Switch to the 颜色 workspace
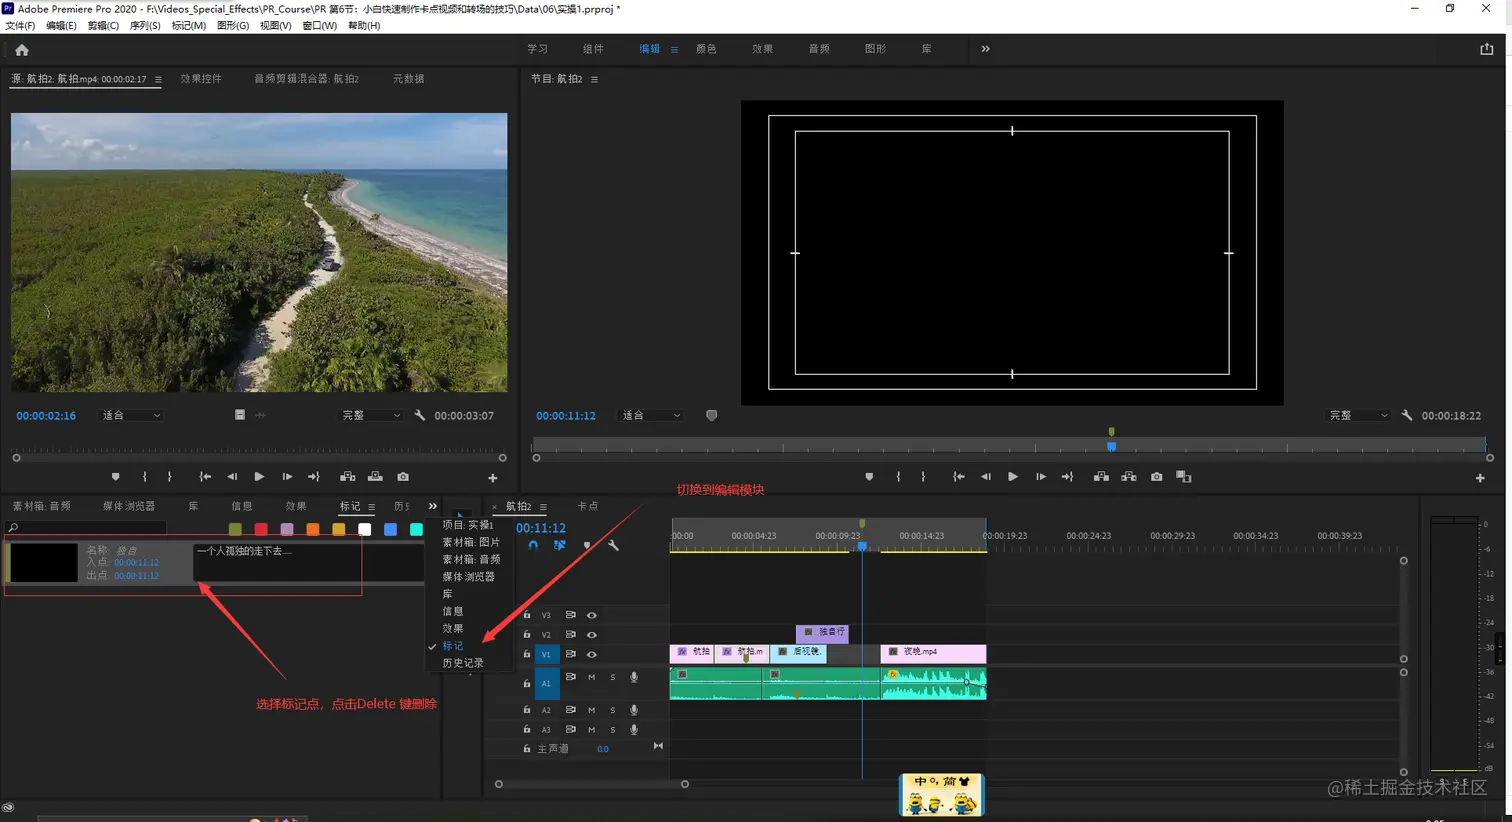1512x822 pixels. pyautogui.click(x=706, y=49)
